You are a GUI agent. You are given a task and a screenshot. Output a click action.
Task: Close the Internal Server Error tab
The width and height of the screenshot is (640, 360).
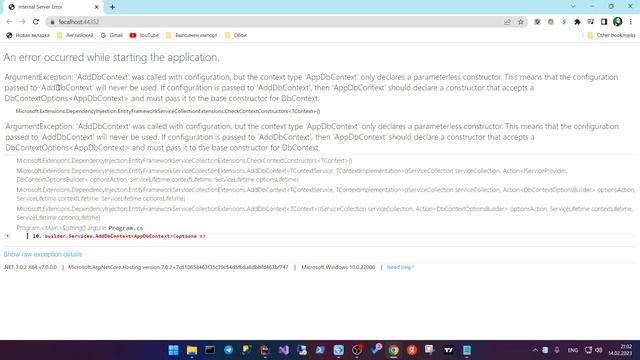point(96,7)
